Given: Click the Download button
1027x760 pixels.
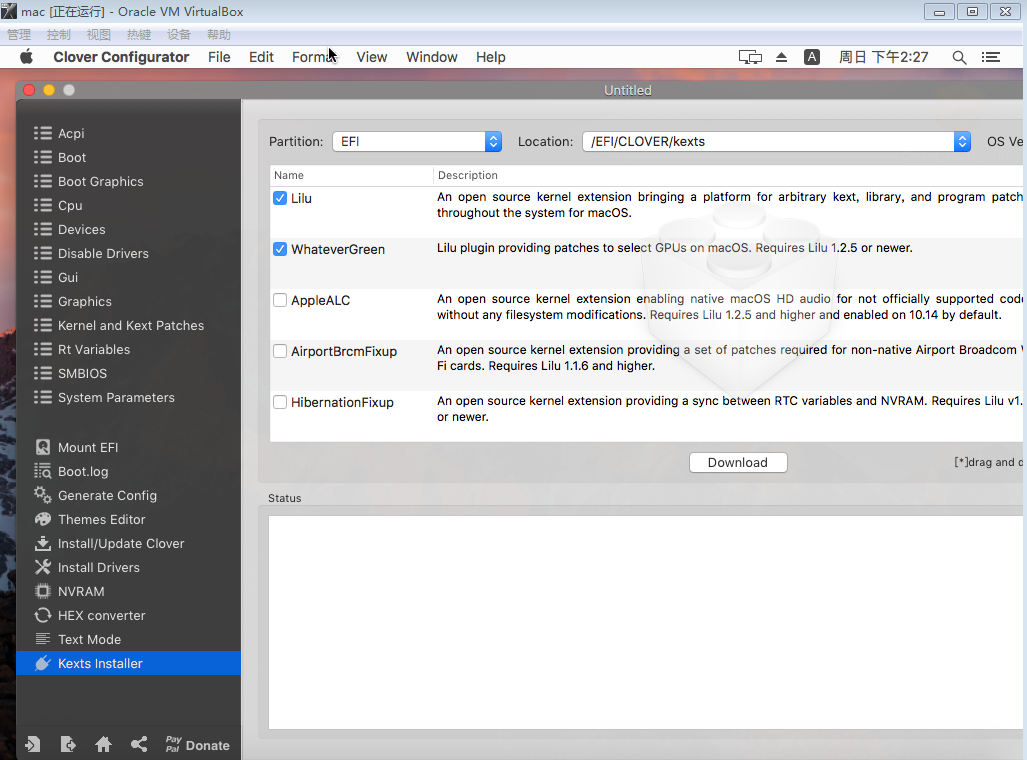Looking at the screenshot, I should [x=738, y=463].
